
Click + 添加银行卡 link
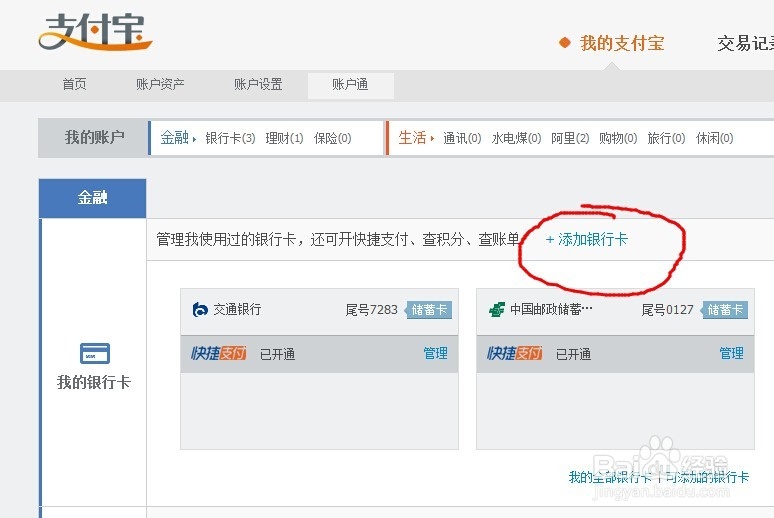tap(586, 240)
